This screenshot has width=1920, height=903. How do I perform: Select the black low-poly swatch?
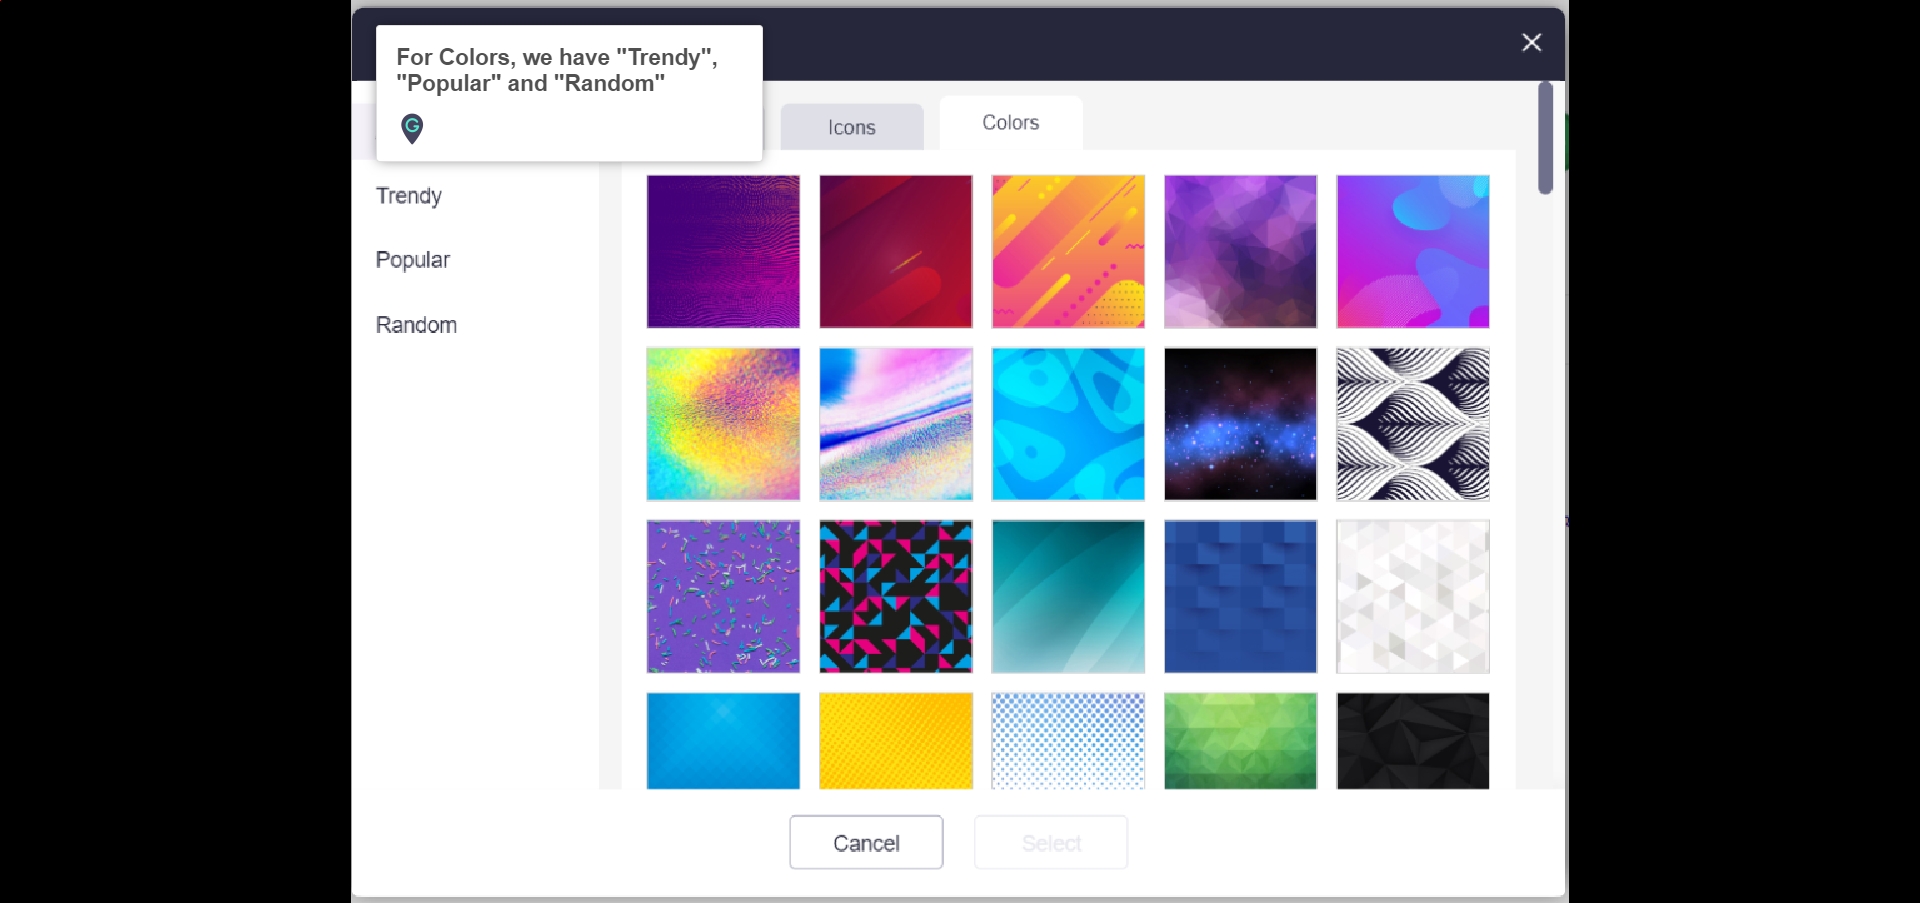[x=1413, y=741]
